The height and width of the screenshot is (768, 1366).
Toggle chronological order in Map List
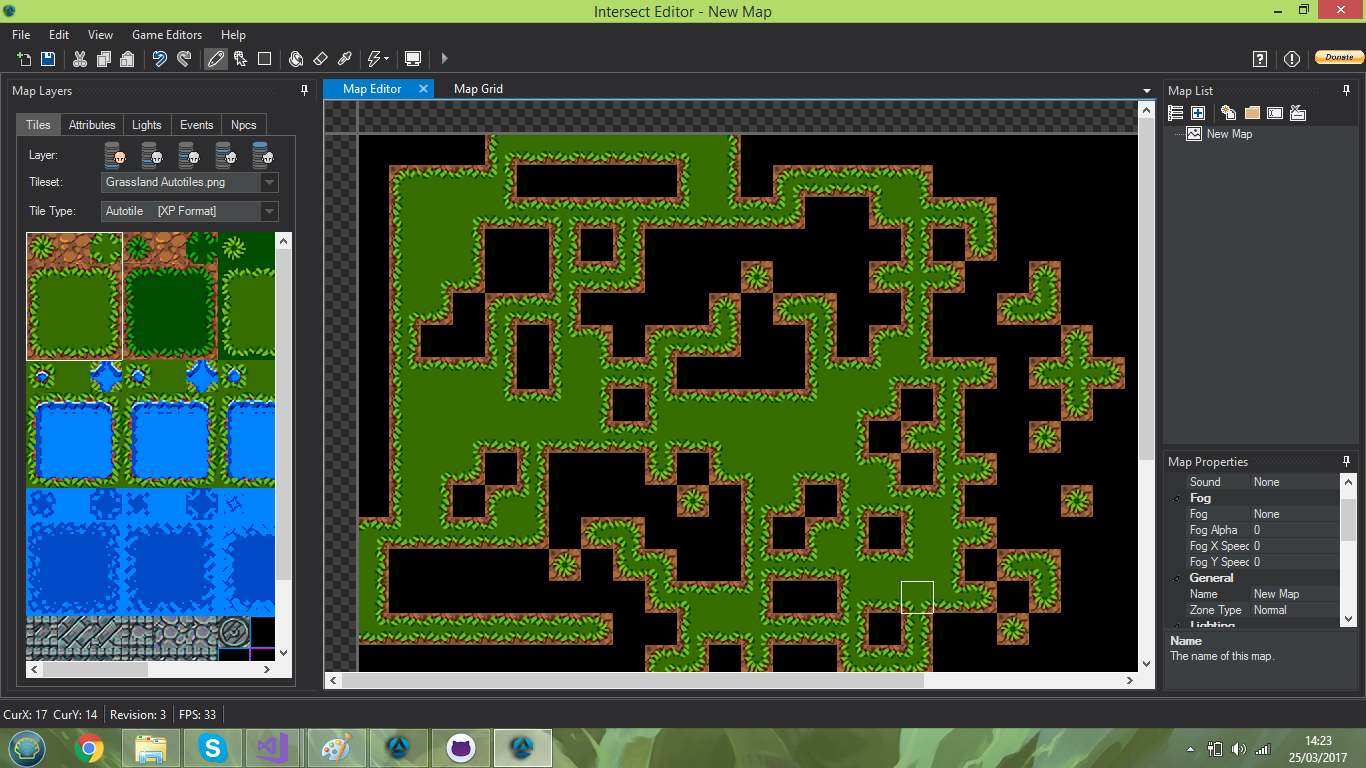click(x=1176, y=113)
